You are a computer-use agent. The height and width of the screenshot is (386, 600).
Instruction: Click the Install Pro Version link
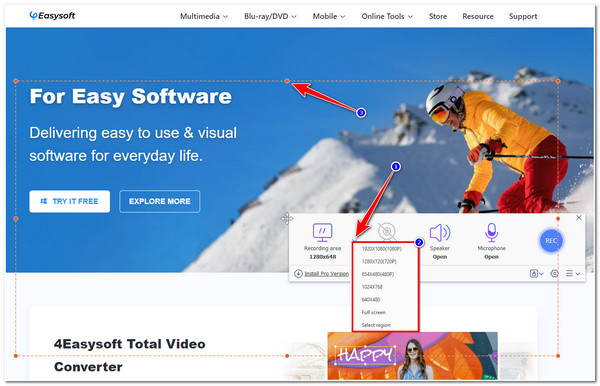[326, 274]
